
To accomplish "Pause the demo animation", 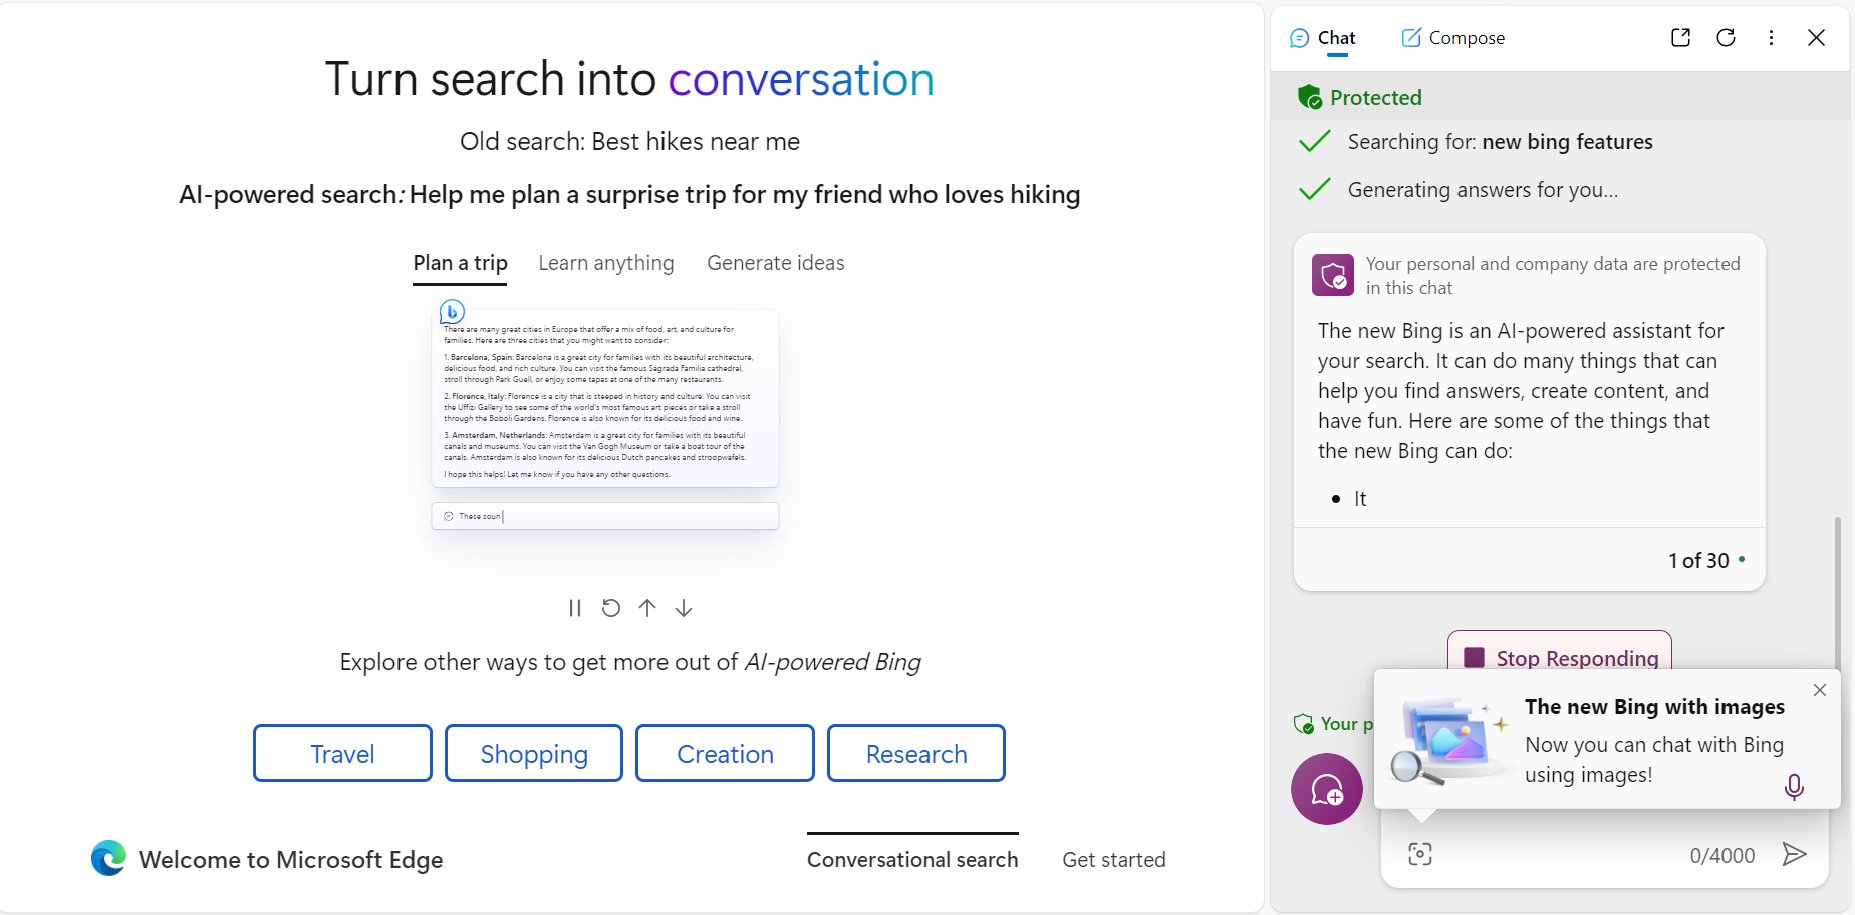I will tap(575, 608).
